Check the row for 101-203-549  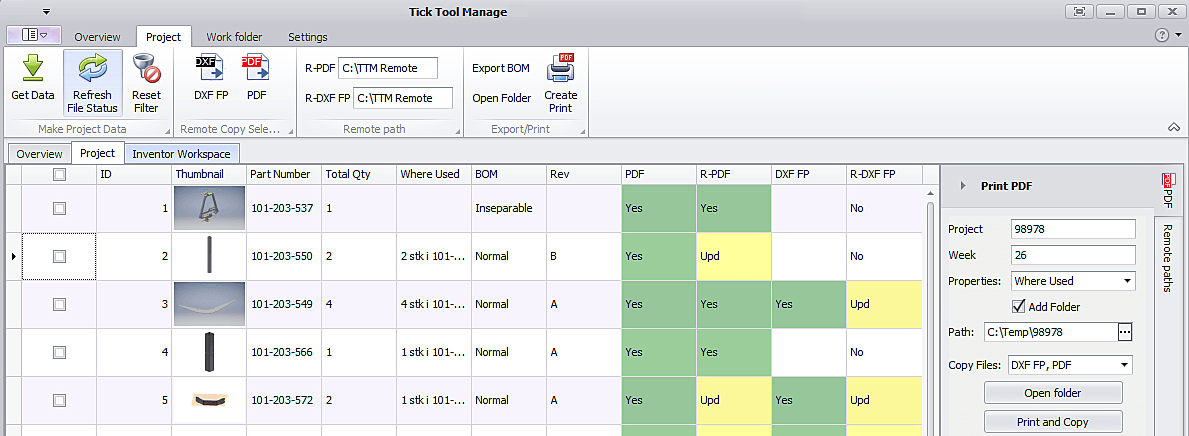point(59,304)
